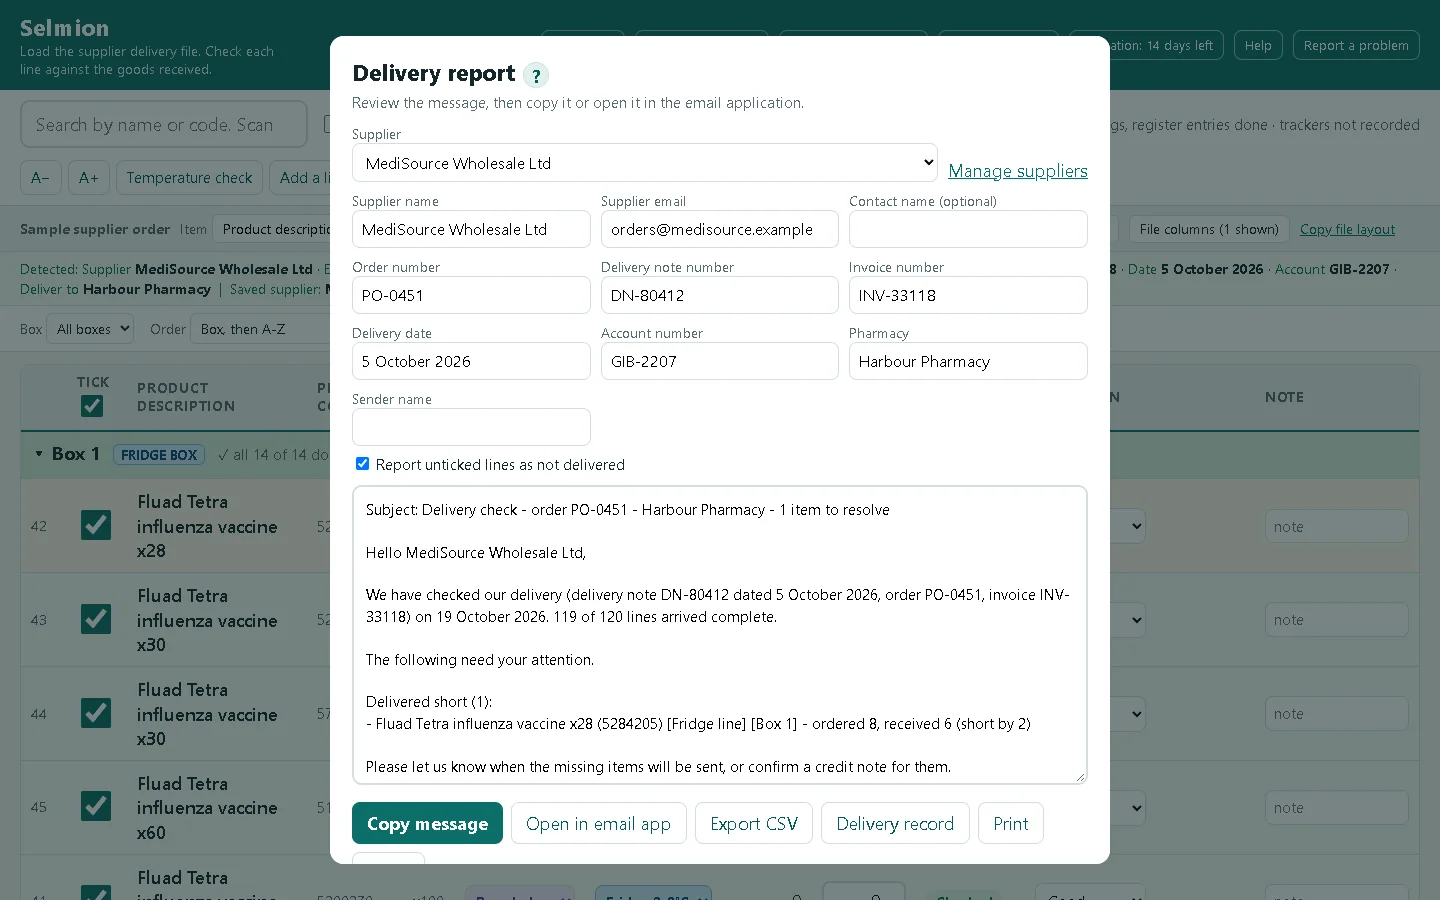The image size is (1440, 900).
Task: Open the Temperature check
Action: [189, 178]
